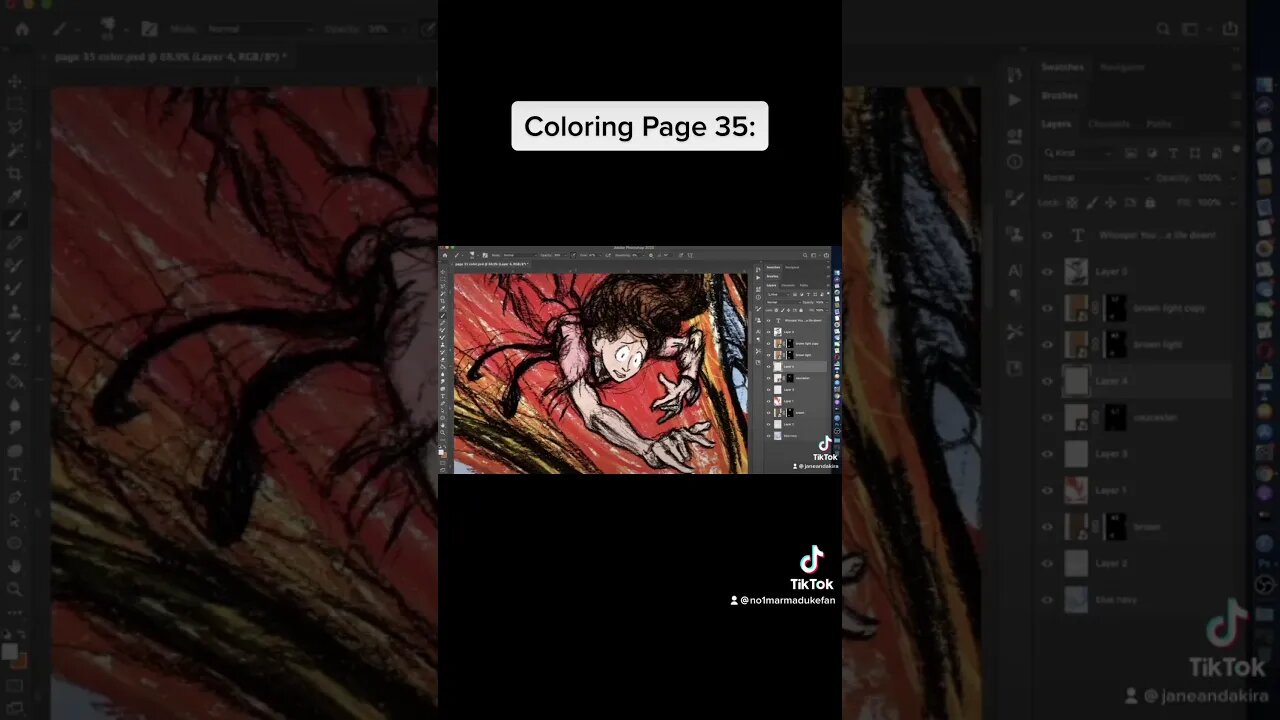In dimmed background Layers panel, open Fill 100% arrow
The width and height of the screenshot is (1280, 720).
[x=1232, y=202]
